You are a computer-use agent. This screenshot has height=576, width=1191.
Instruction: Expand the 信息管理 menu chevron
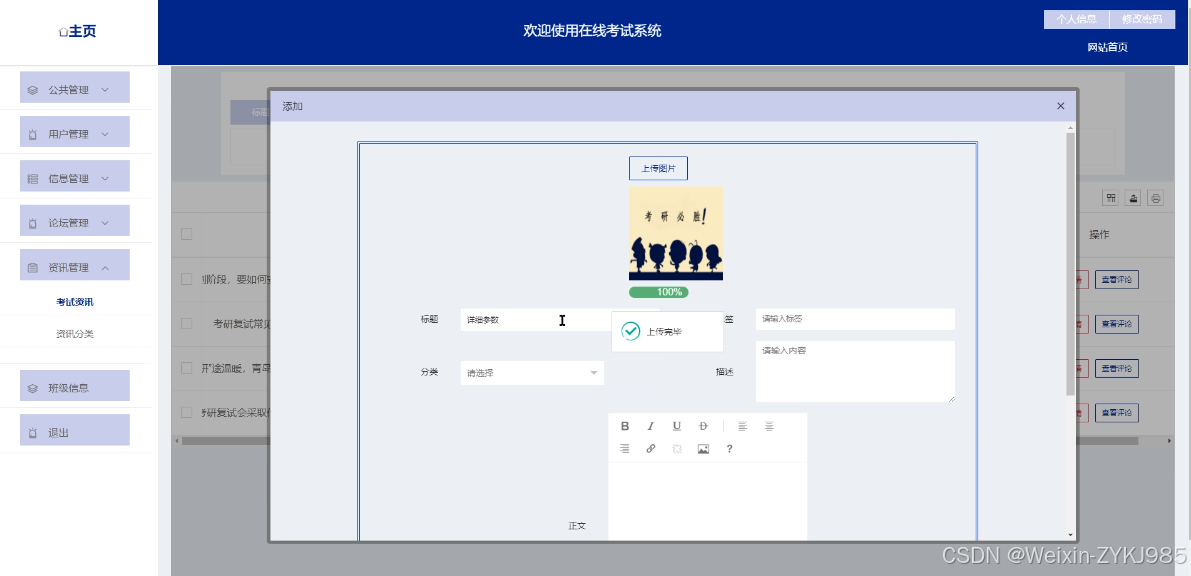(105, 179)
